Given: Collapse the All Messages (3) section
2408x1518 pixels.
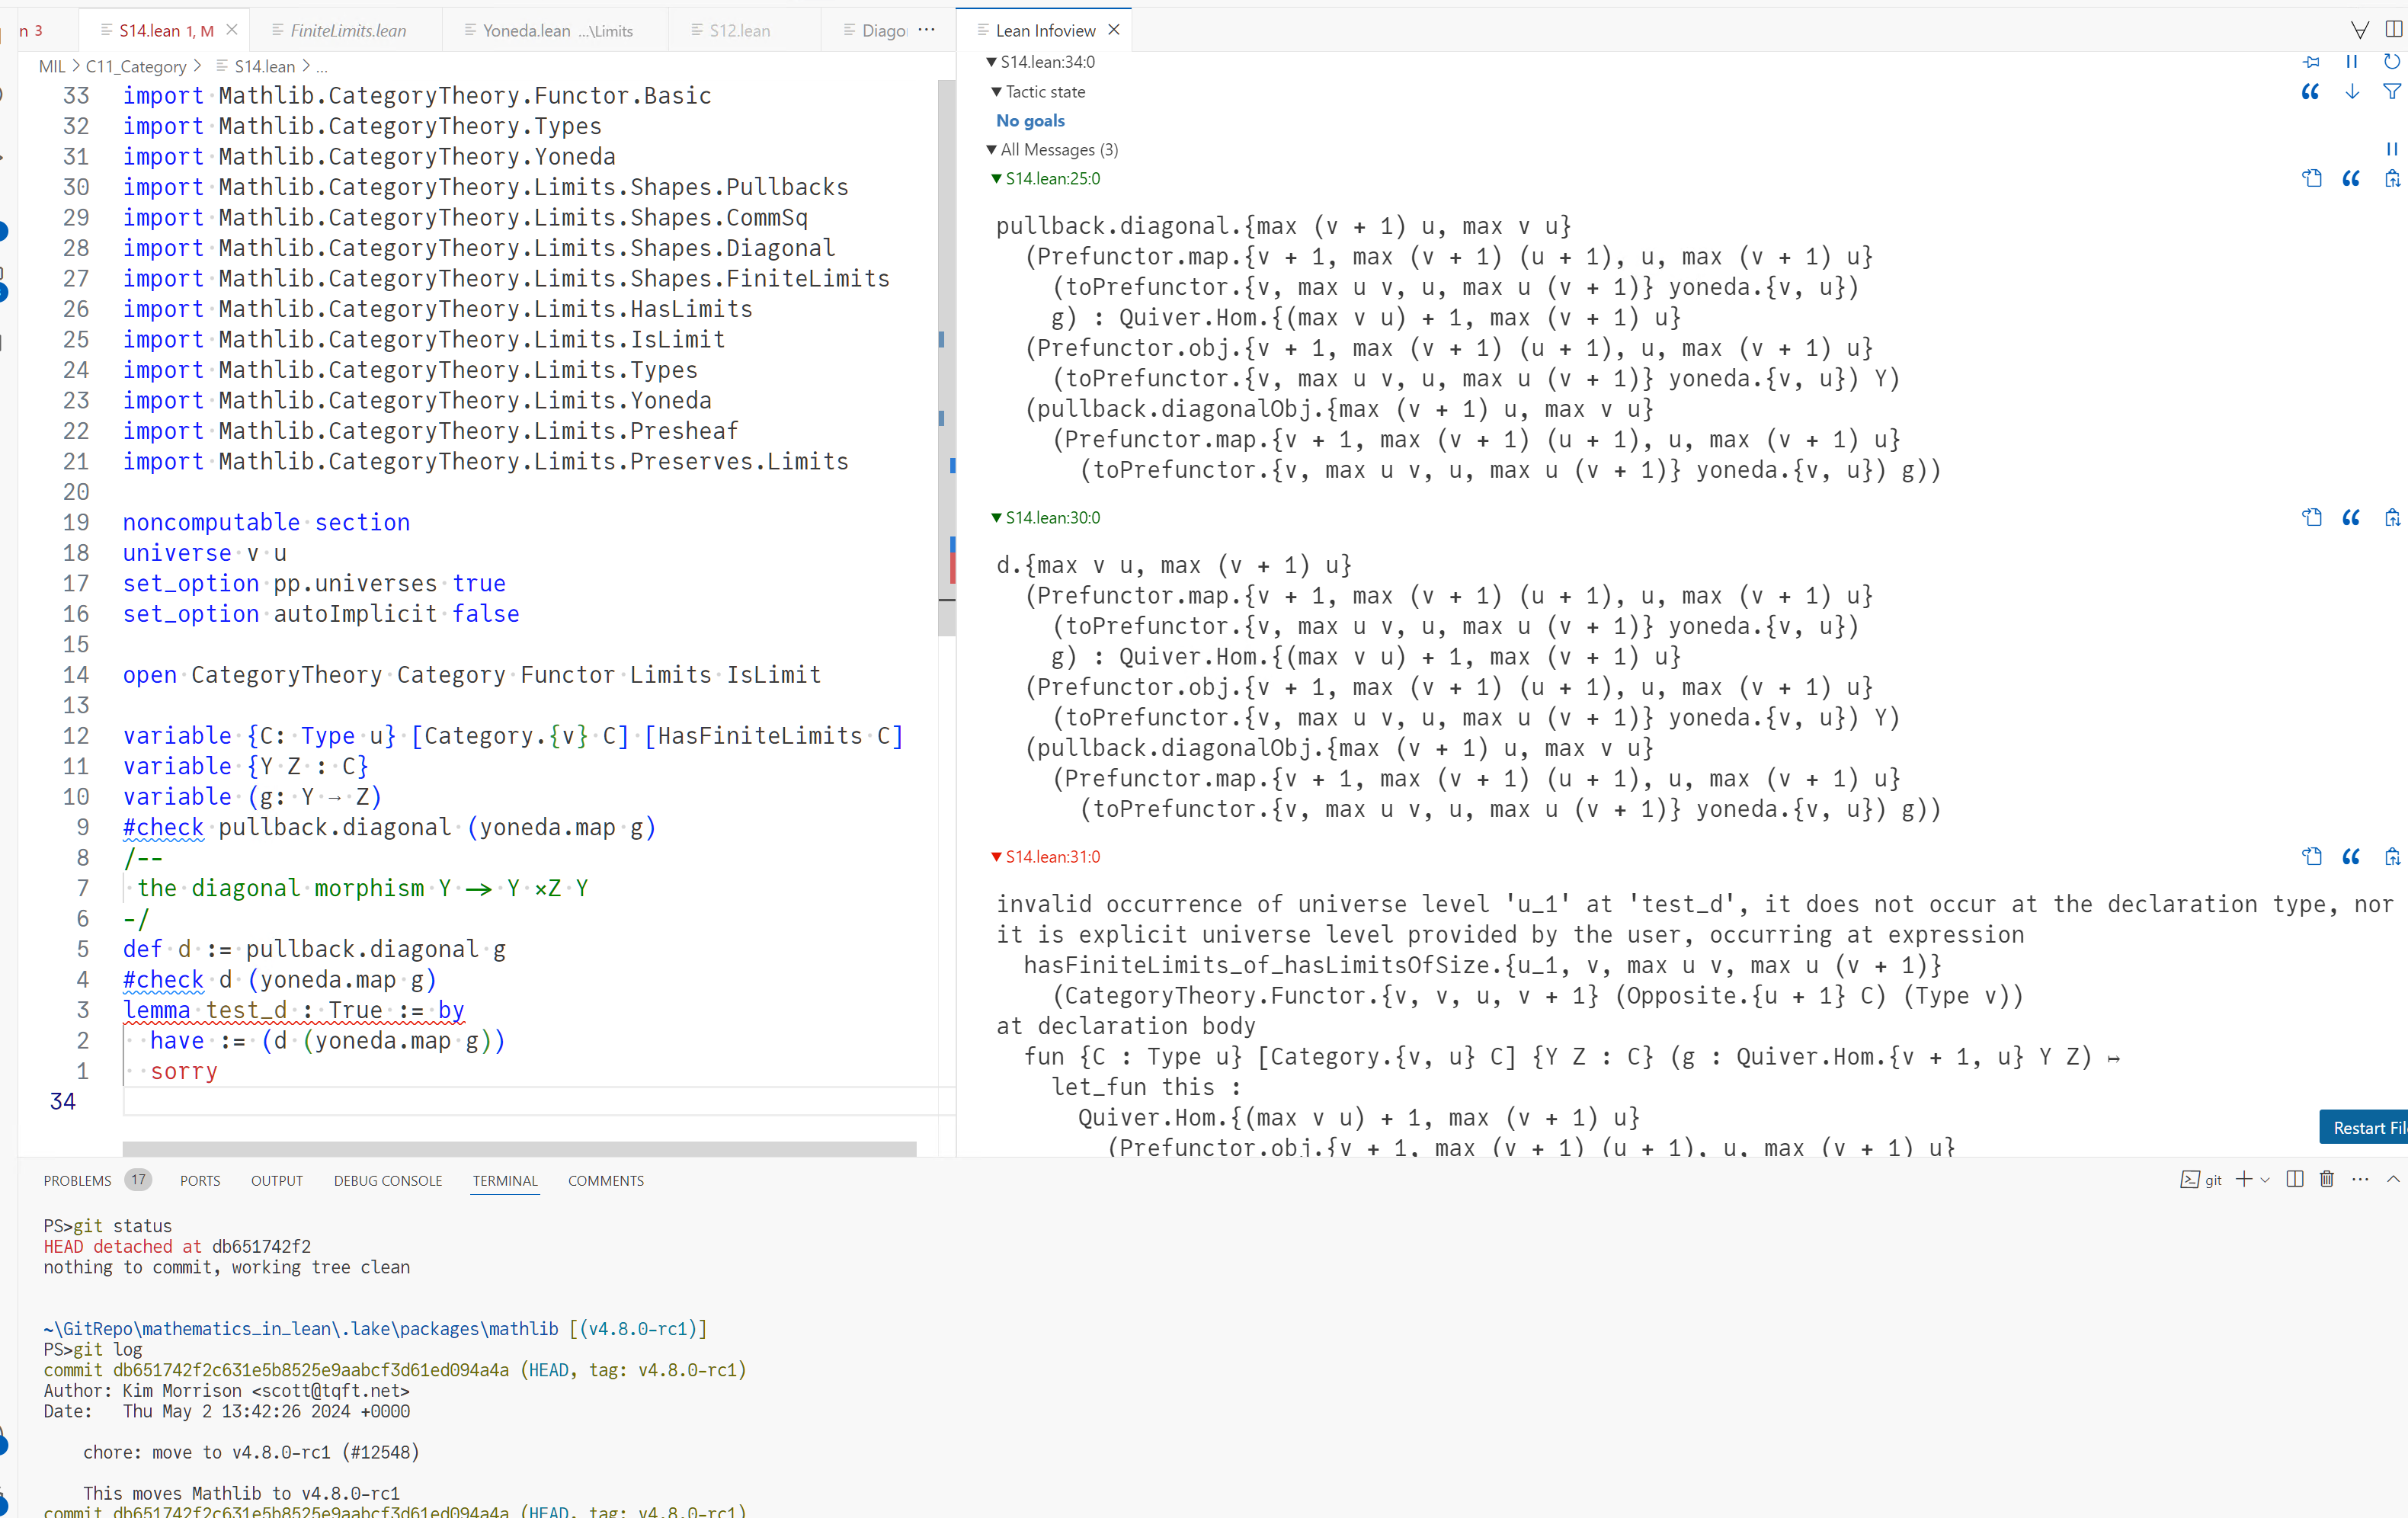Looking at the screenshot, I should pyautogui.click(x=991, y=150).
